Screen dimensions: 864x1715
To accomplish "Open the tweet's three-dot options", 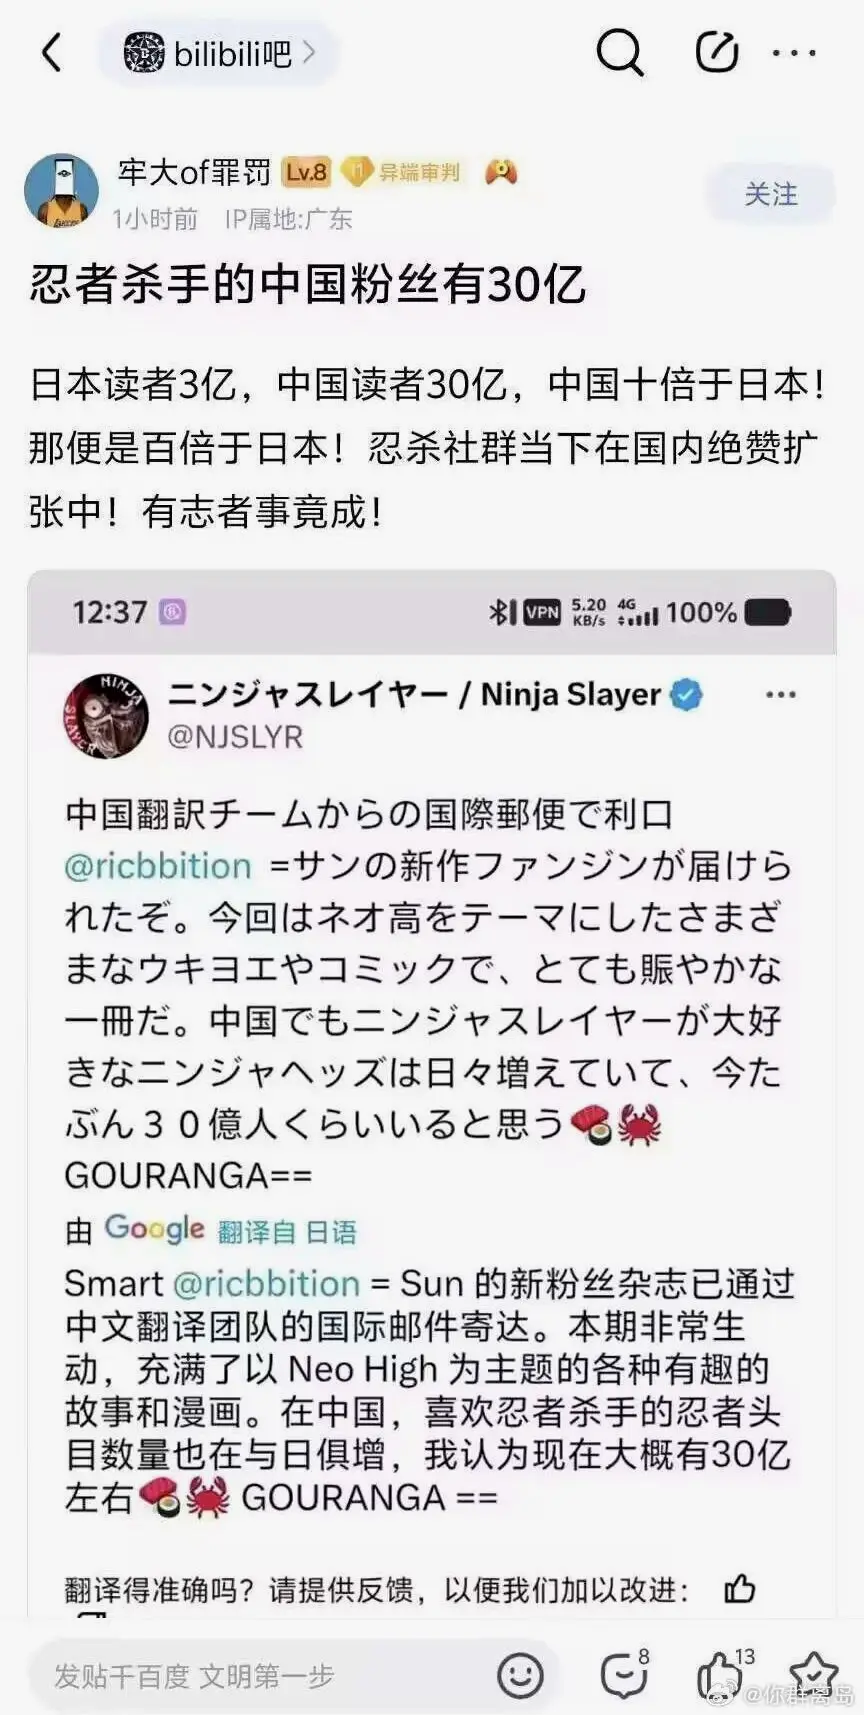I will (x=780, y=694).
